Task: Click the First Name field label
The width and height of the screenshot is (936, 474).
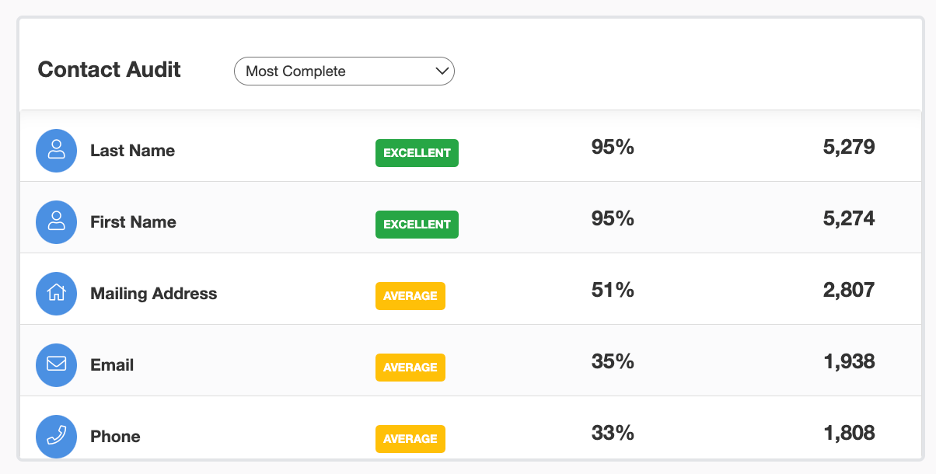Action: 133,222
